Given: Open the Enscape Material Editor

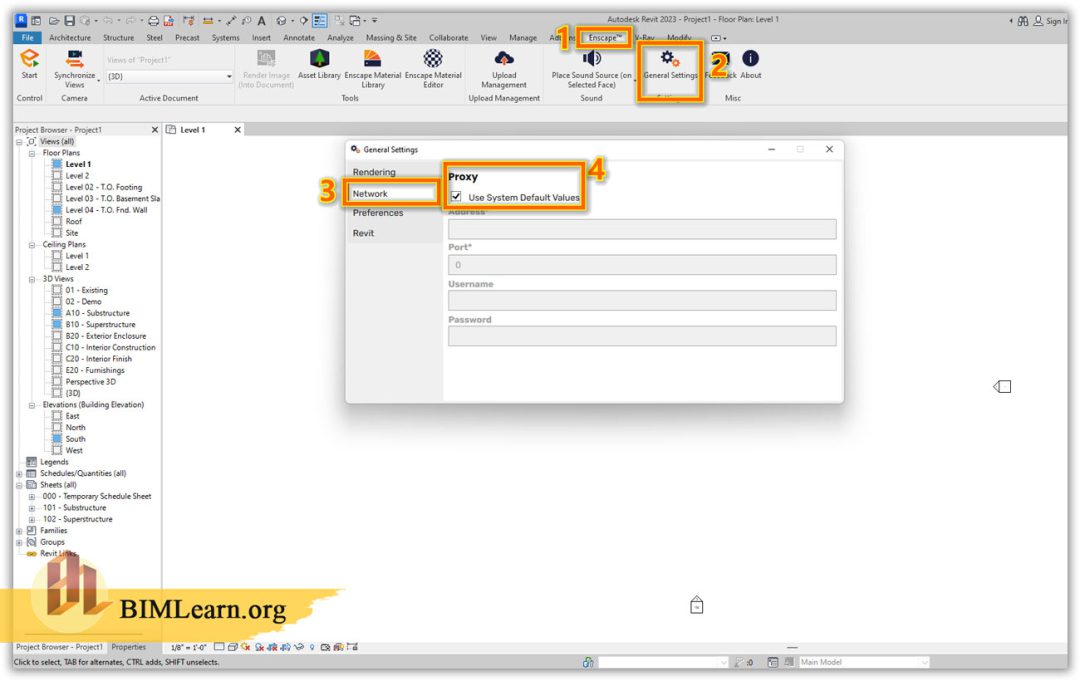Looking at the screenshot, I should coord(433,59).
